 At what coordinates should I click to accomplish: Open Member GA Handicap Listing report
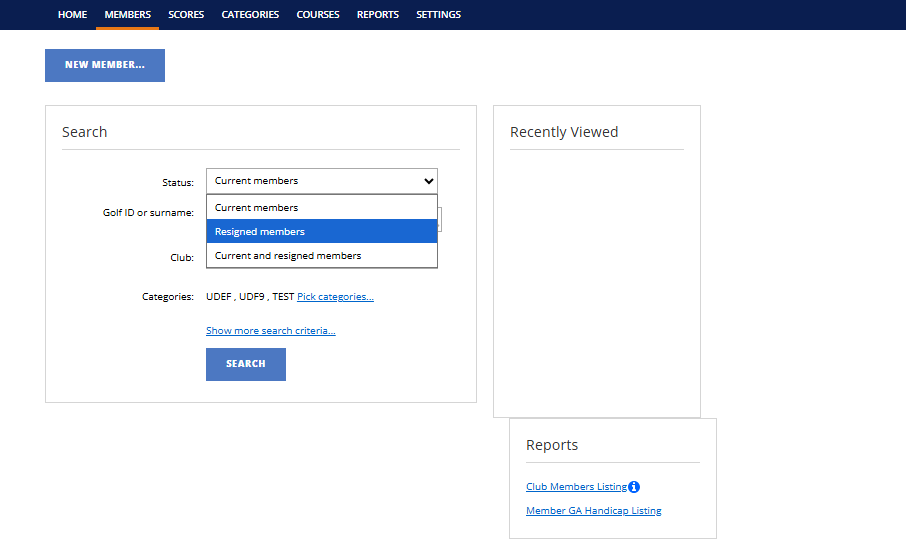point(593,510)
